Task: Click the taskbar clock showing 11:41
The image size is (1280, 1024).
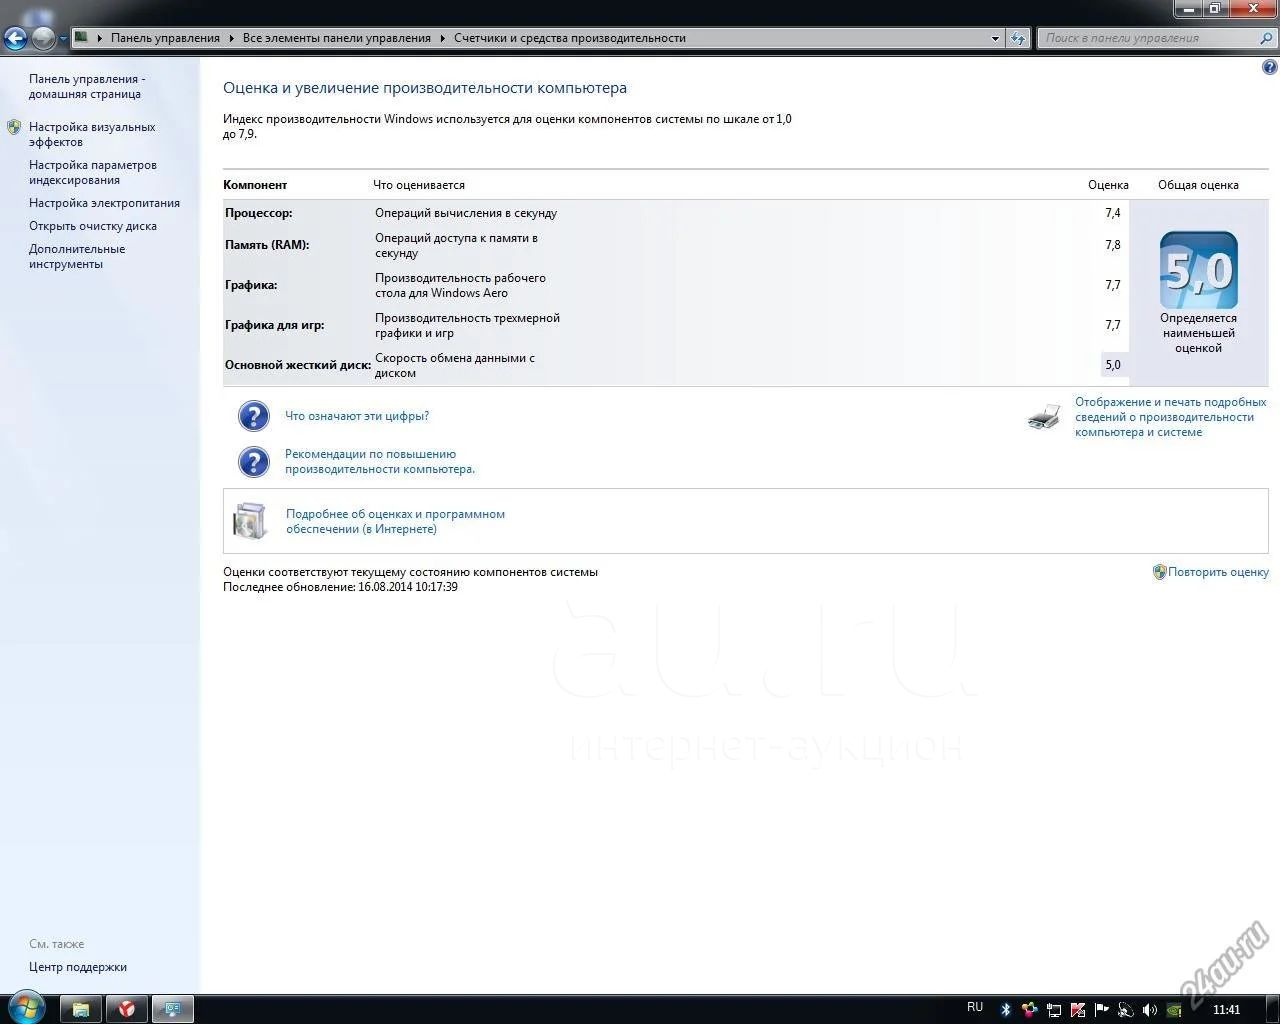Action: pyautogui.click(x=1226, y=1010)
